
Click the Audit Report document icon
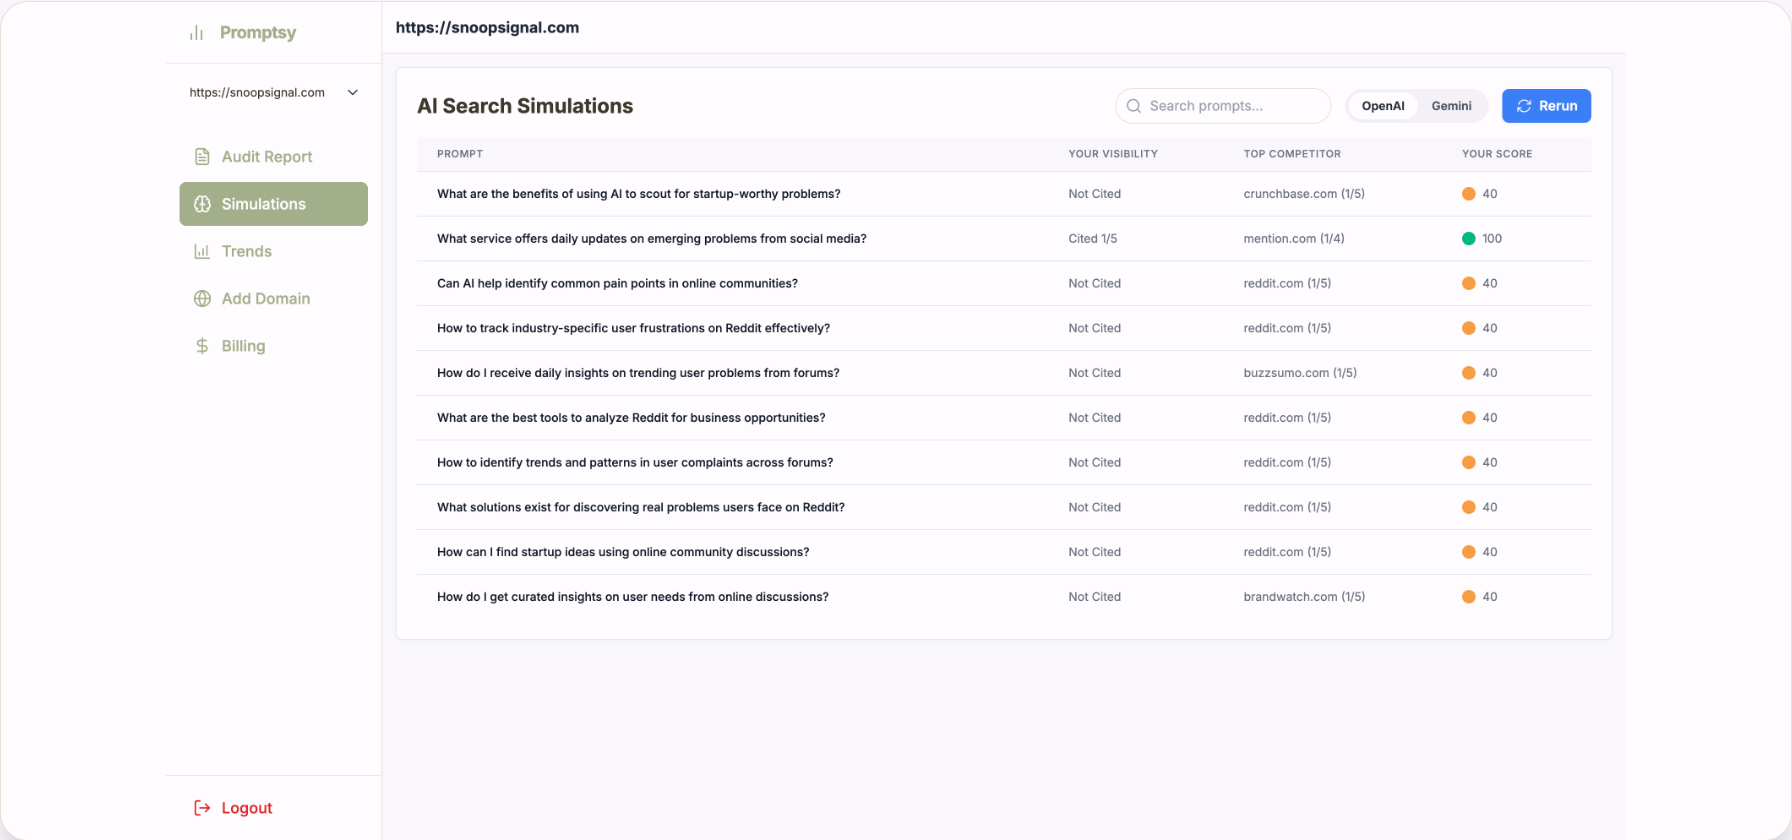click(x=202, y=157)
